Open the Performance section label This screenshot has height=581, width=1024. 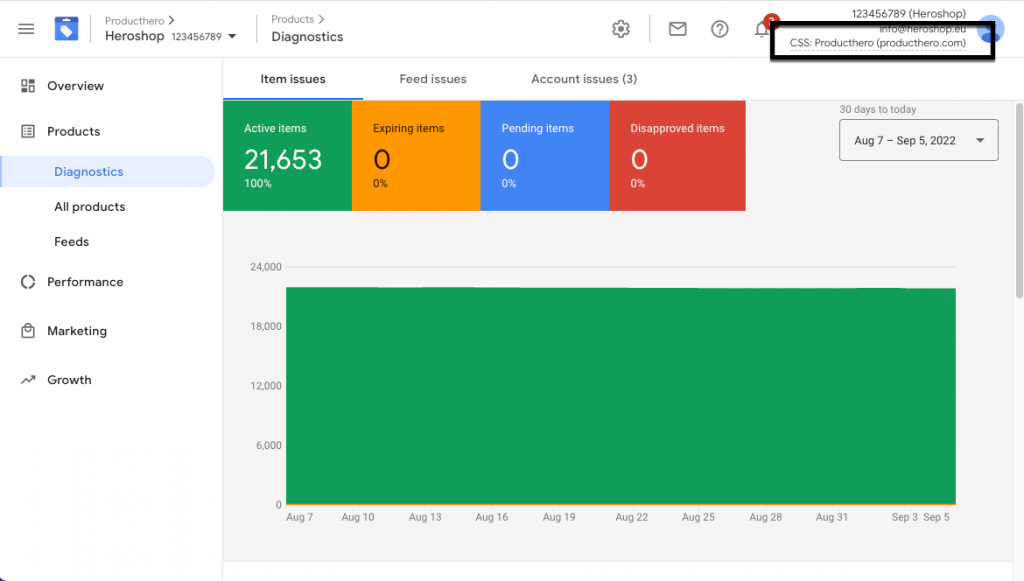(x=85, y=282)
